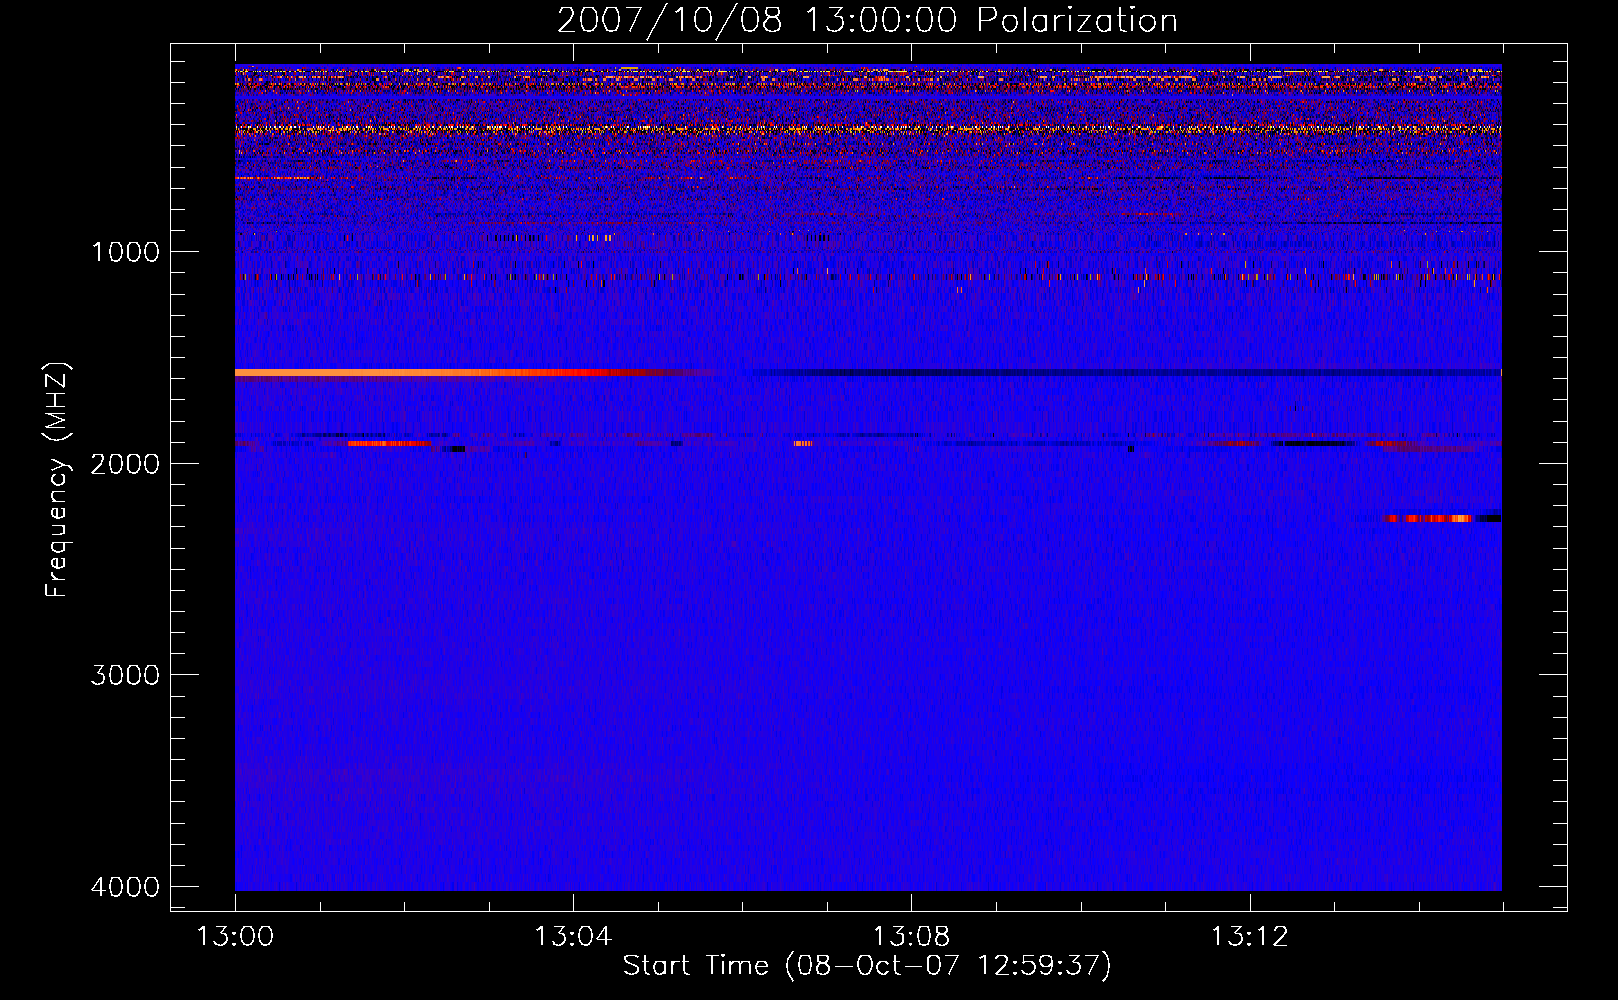This screenshot has width=1618, height=1000.
Task: Click the 13:08 time tick label
Action: point(911,937)
